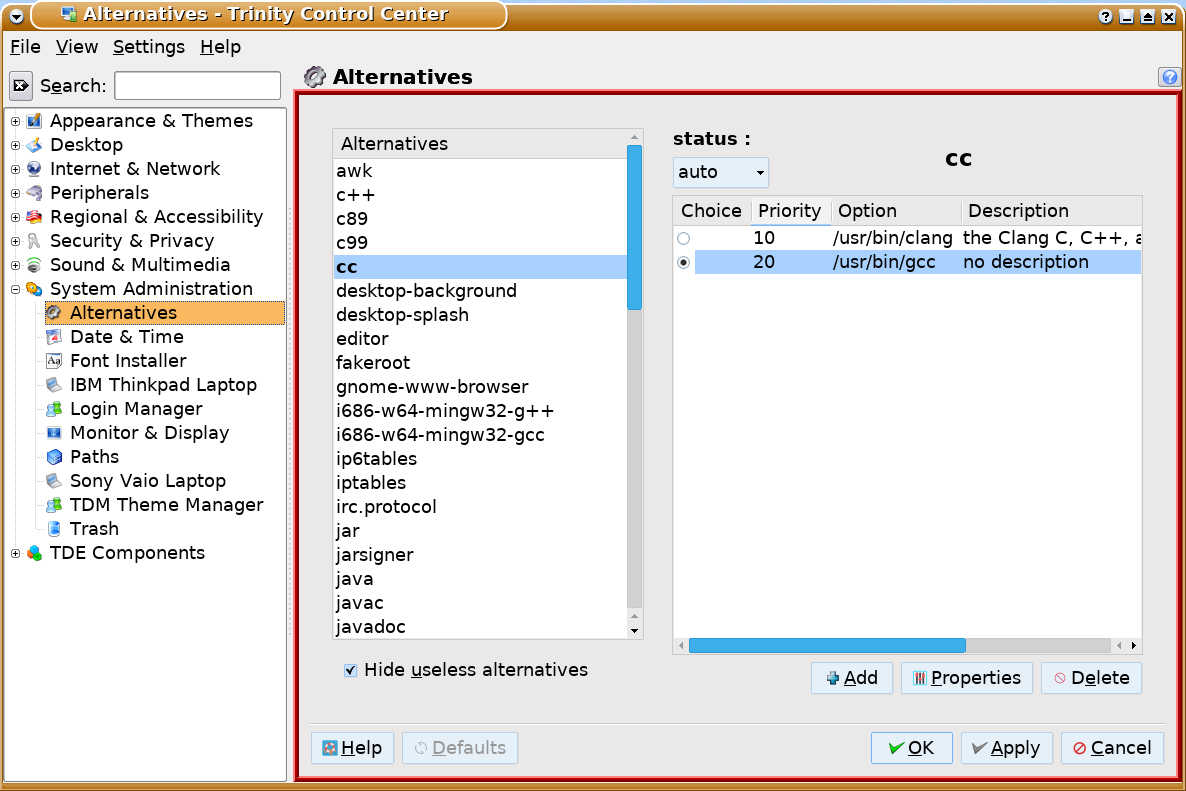Image resolution: width=1186 pixels, height=791 pixels.
Task: Click inside the Search input field
Action: [x=197, y=86]
